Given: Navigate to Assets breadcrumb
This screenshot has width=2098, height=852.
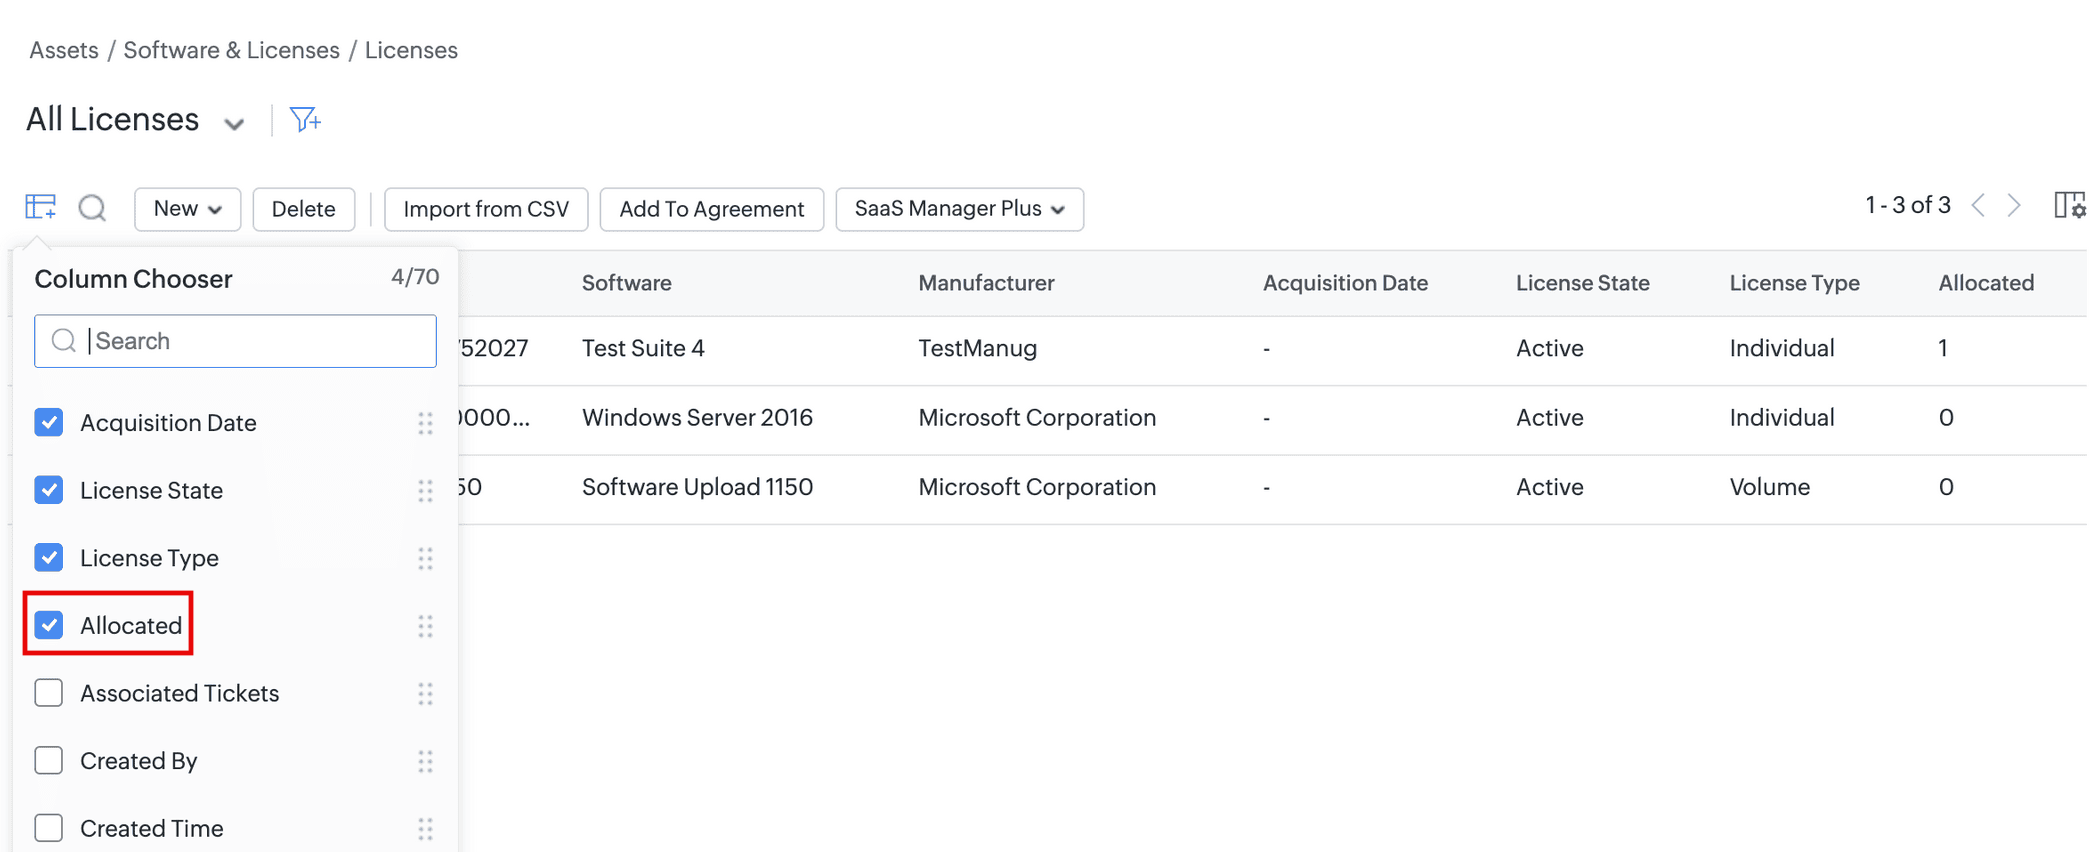Looking at the screenshot, I should click(64, 50).
